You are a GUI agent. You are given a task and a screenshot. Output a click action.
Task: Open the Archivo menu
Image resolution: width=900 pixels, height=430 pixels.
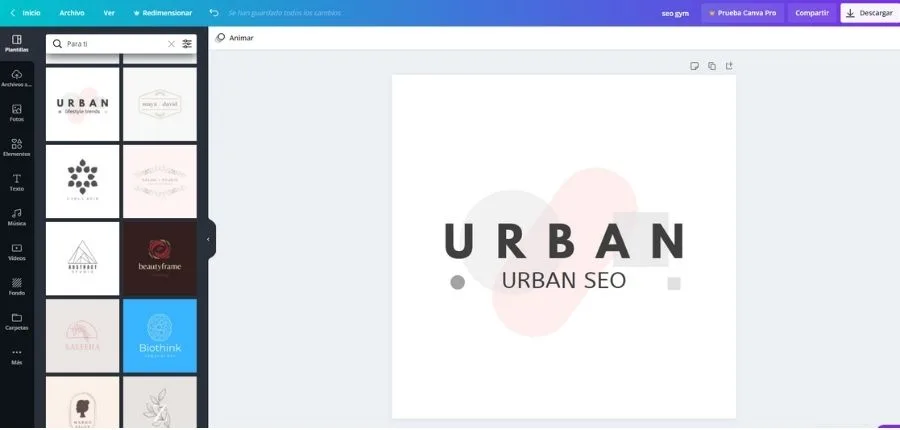[x=72, y=13]
